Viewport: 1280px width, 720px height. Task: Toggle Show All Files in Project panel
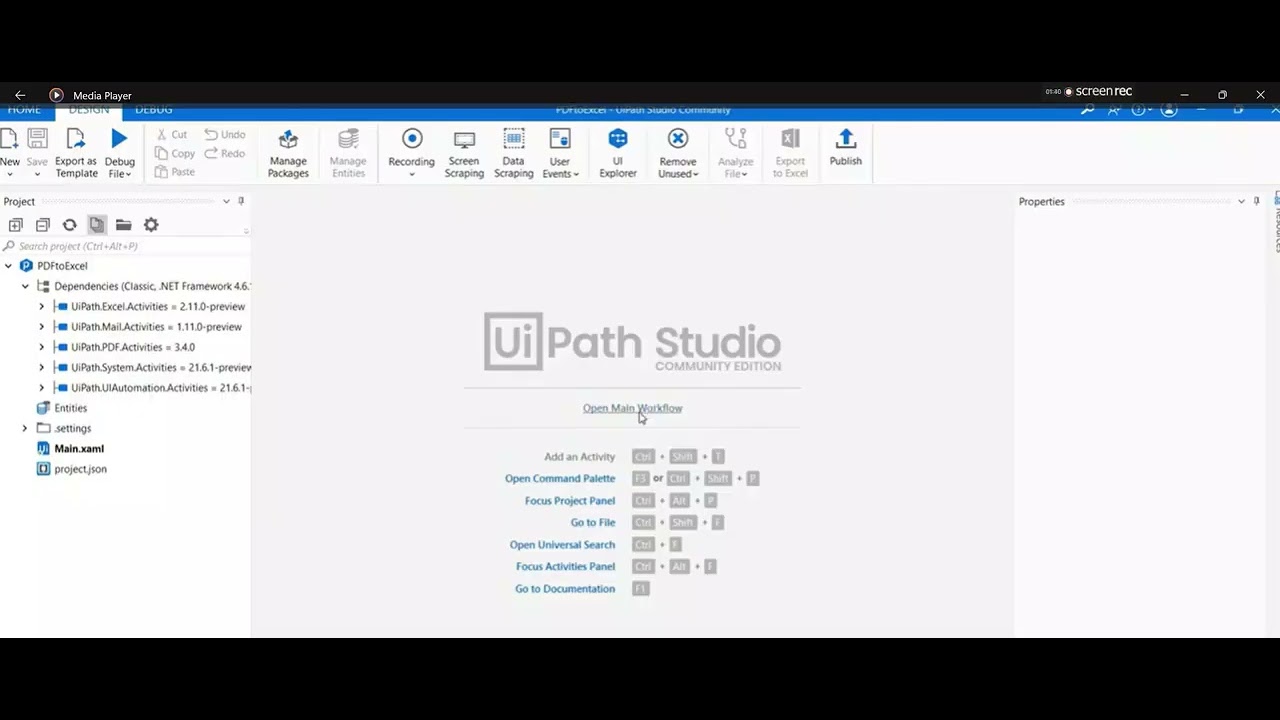pyautogui.click(x=96, y=225)
